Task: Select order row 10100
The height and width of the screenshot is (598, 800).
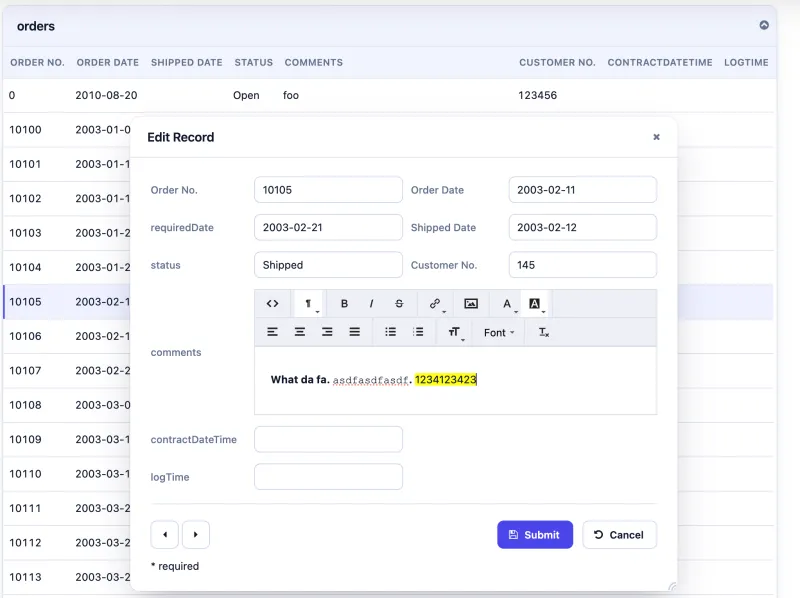Action: [67, 130]
